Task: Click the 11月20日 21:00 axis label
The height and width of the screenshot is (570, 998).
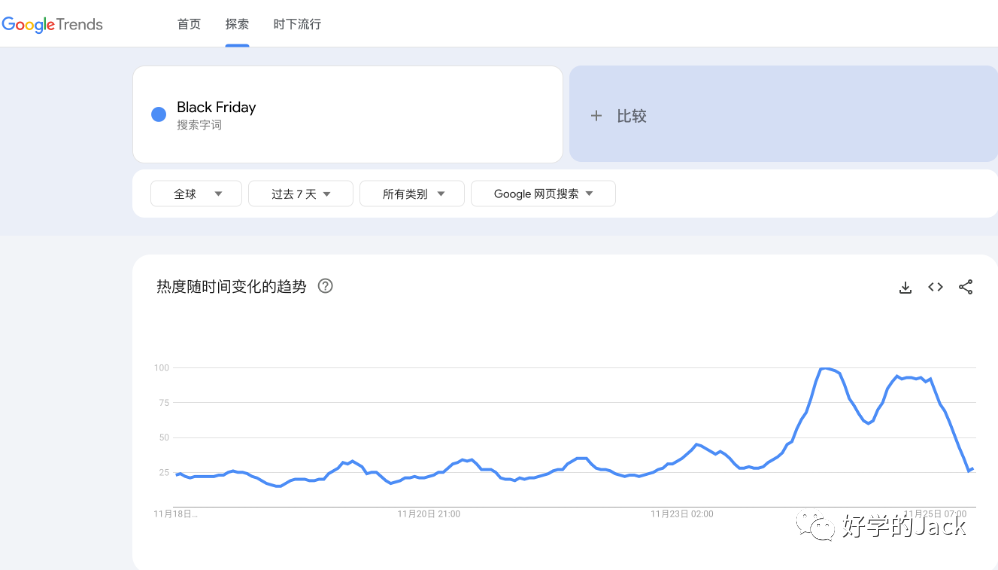Action: pyautogui.click(x=429, y=514)
